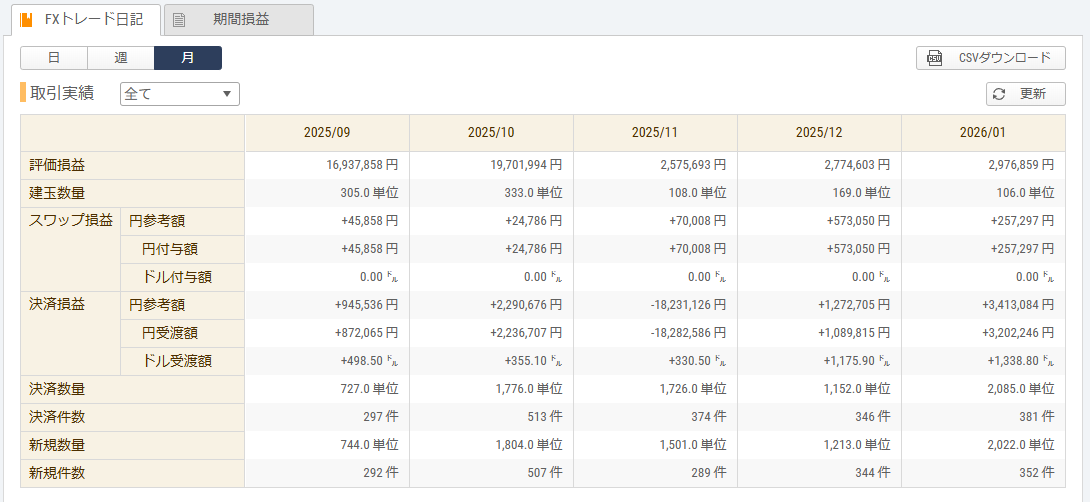
Task: Select the 月 monthly view toggle
Action: pos(188,58)
